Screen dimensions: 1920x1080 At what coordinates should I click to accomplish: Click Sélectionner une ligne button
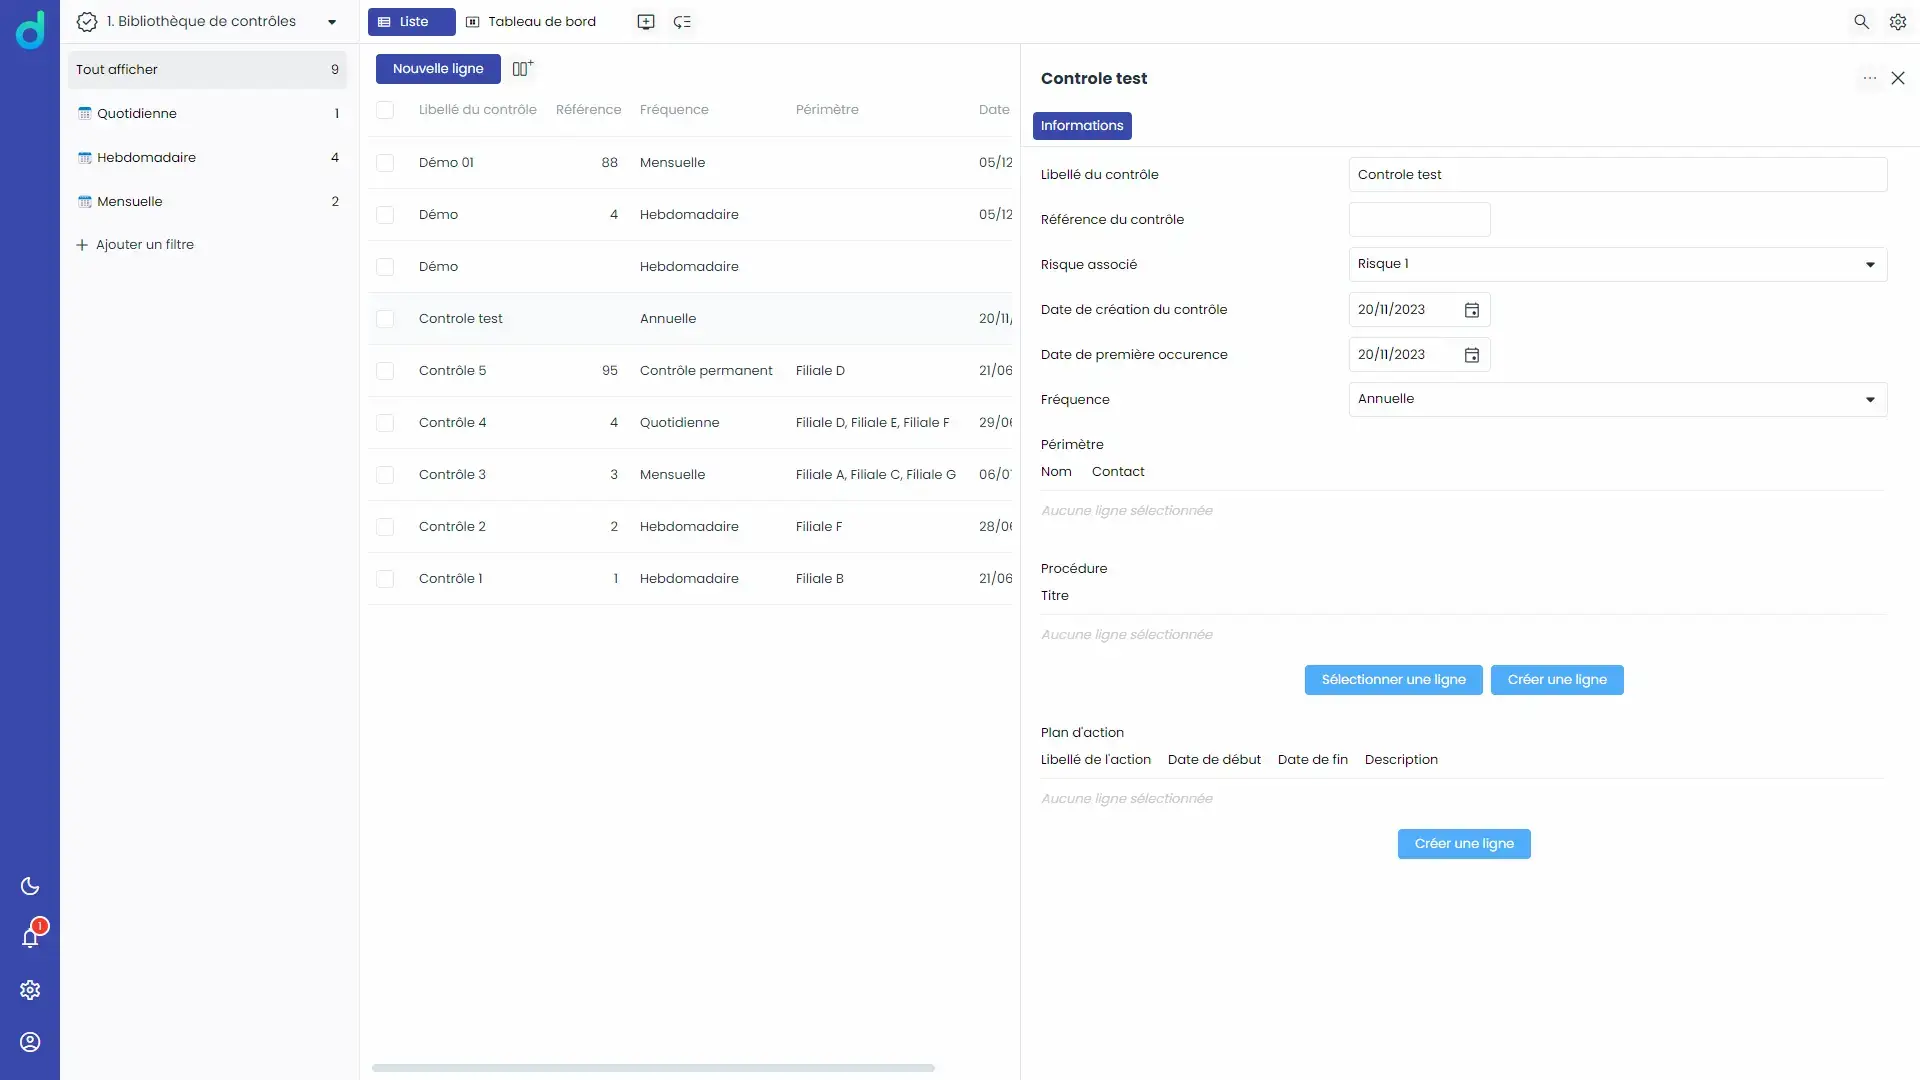coord(1393,680)
